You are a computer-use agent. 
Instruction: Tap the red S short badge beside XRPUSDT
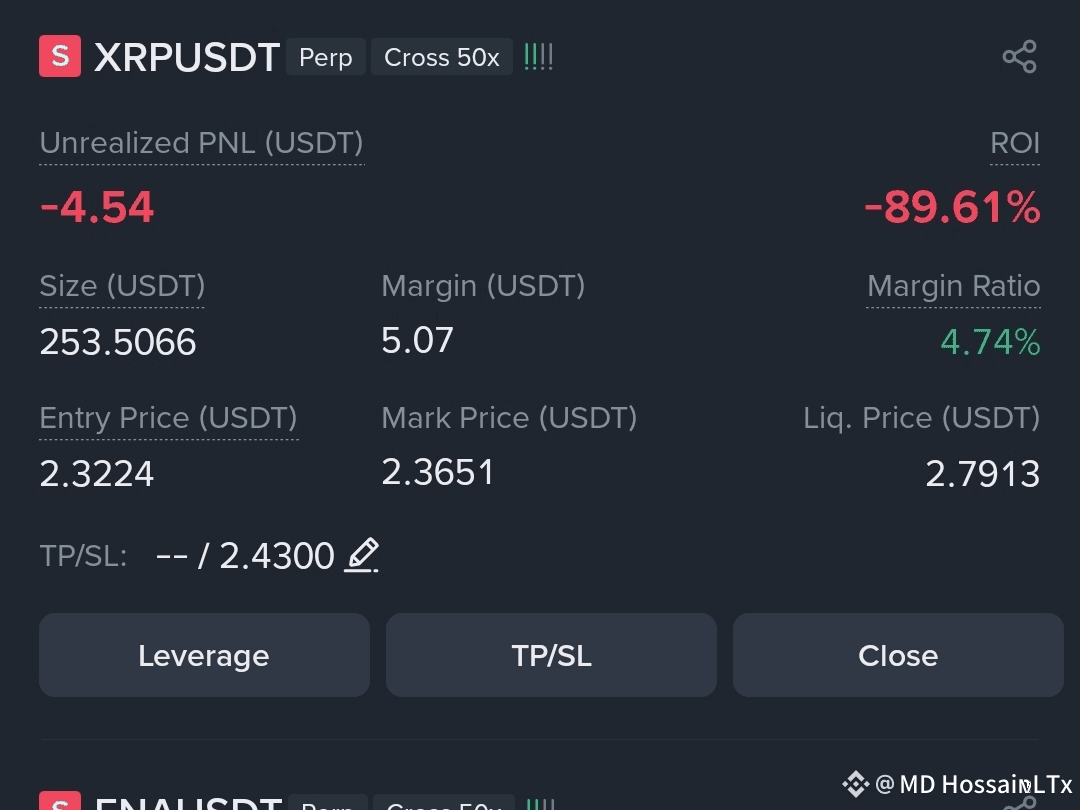[x=60, y=56]
